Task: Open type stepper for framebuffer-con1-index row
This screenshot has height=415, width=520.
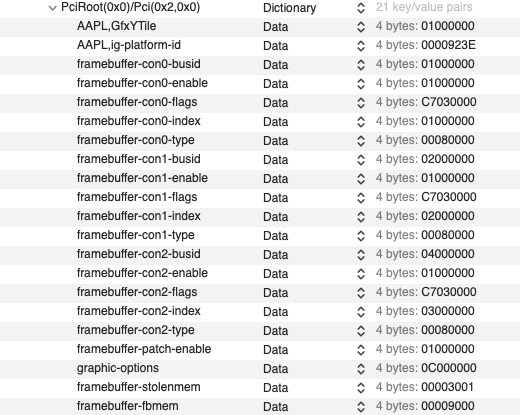Action: [361, 217]
